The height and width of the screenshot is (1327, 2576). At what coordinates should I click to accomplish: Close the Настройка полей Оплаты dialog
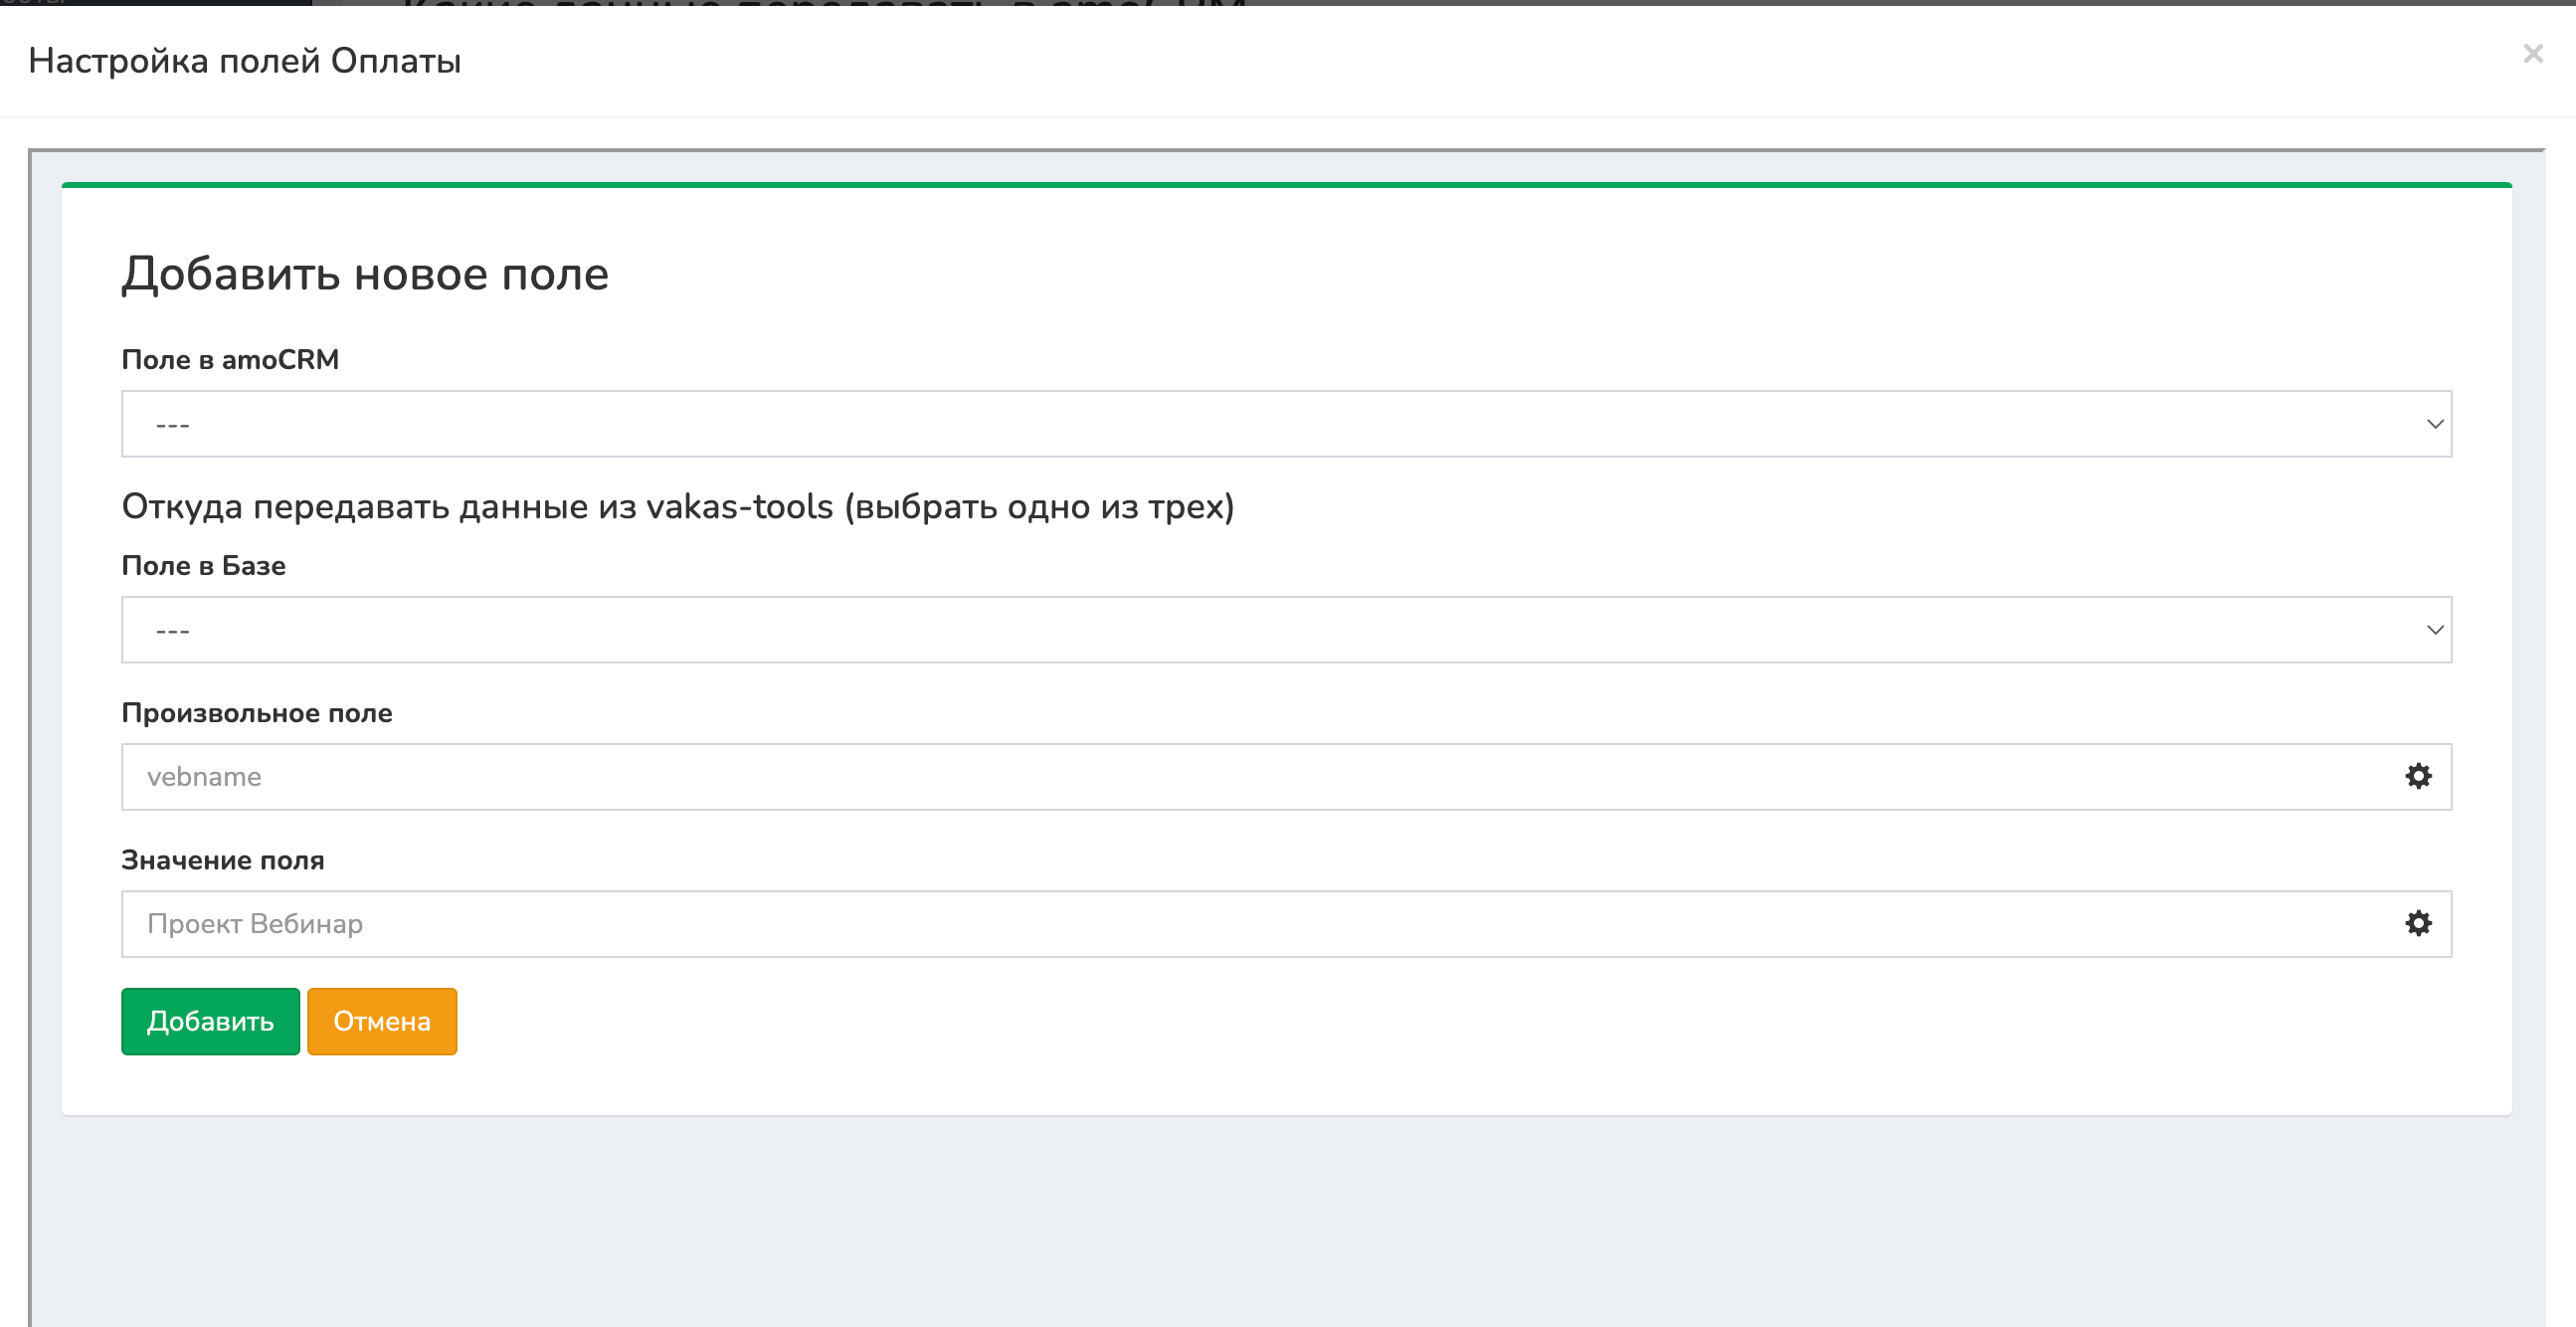(2532, 54)
